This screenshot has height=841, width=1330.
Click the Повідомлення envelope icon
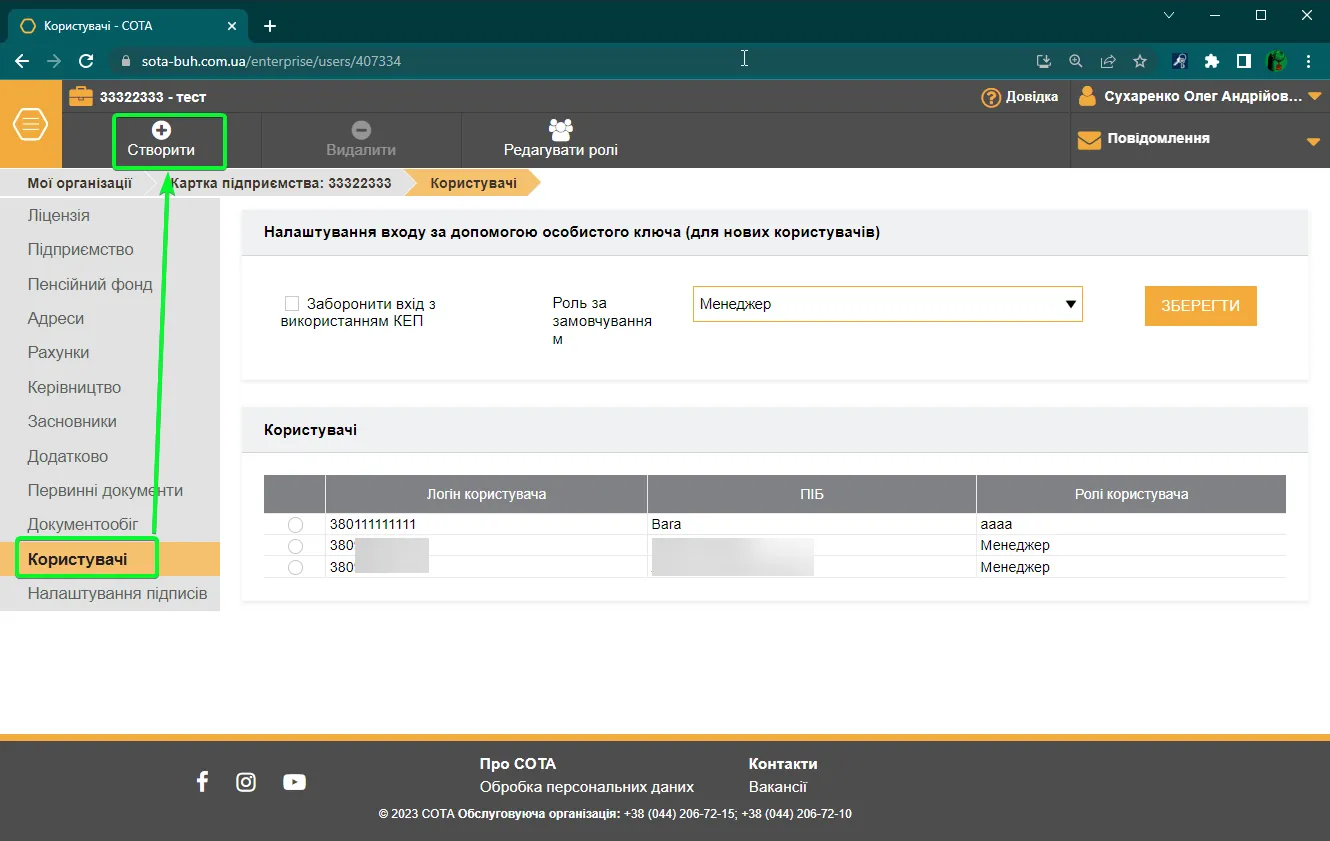[1089, 140]
